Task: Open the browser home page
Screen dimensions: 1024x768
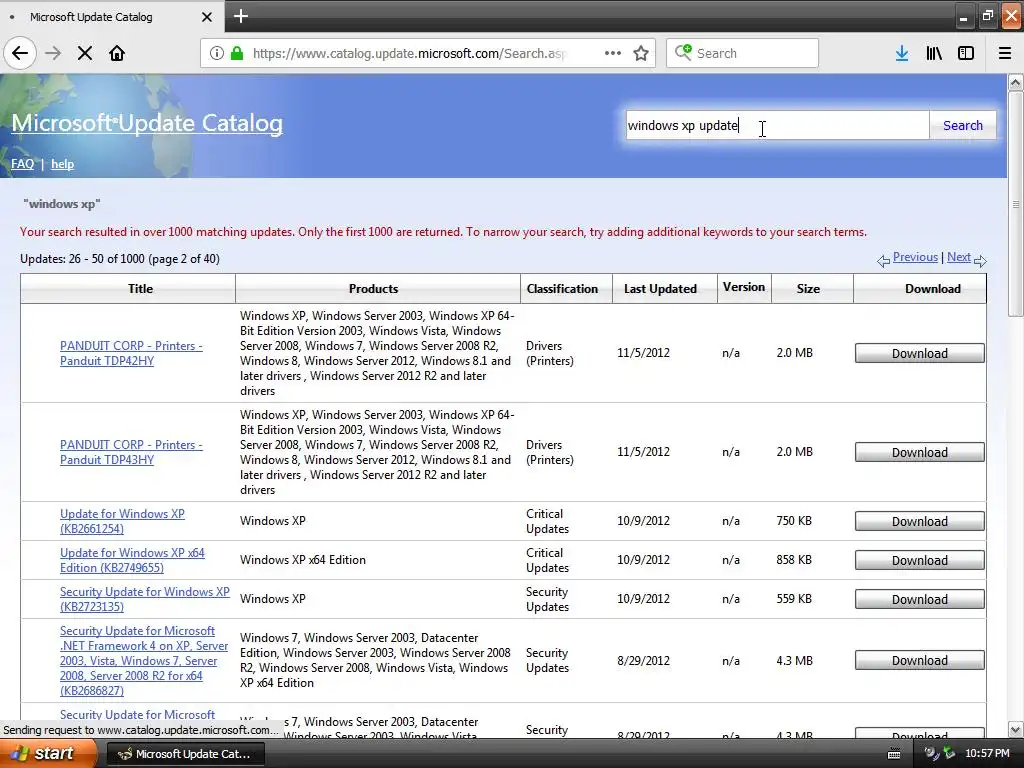Action: click(117, 53)
